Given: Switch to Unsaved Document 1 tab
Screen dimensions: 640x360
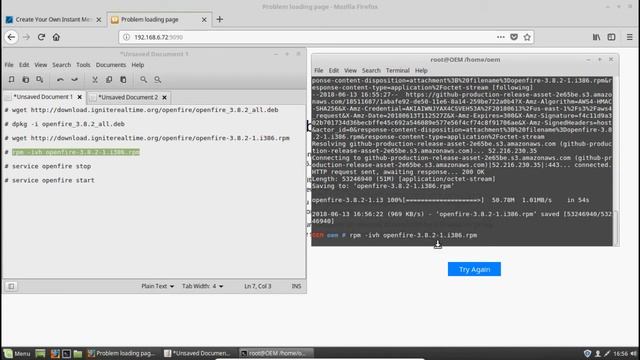Looking at the screenshot, I should (43, 97).
